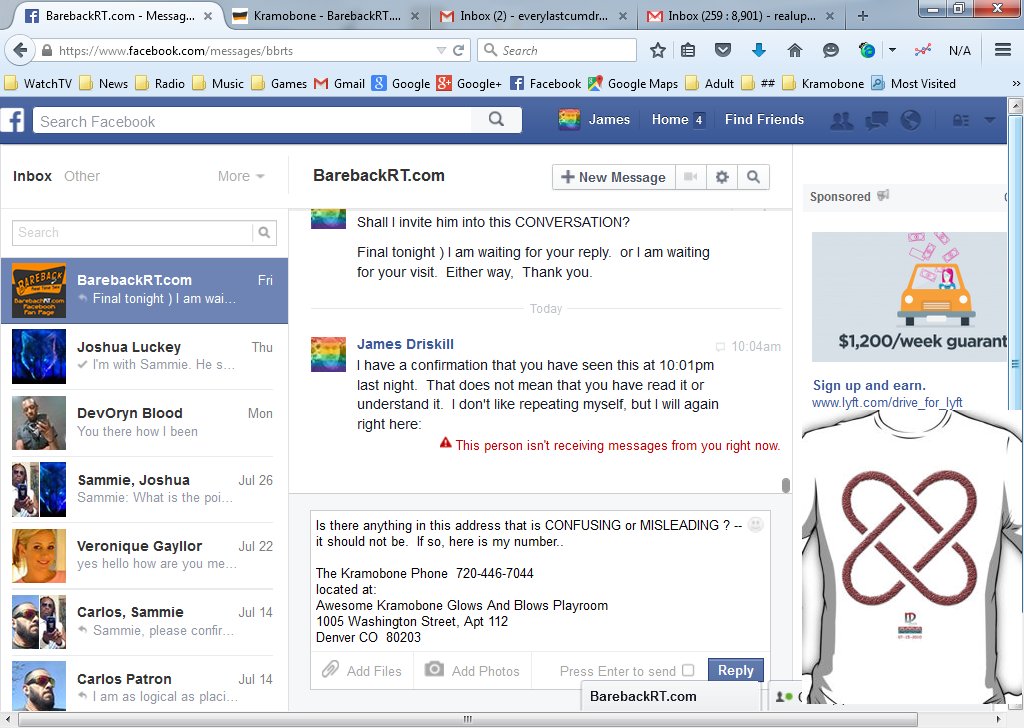Open the Messages icon in Facebook header
Viewport: 1024px width, 728px height.
point(876,120)
